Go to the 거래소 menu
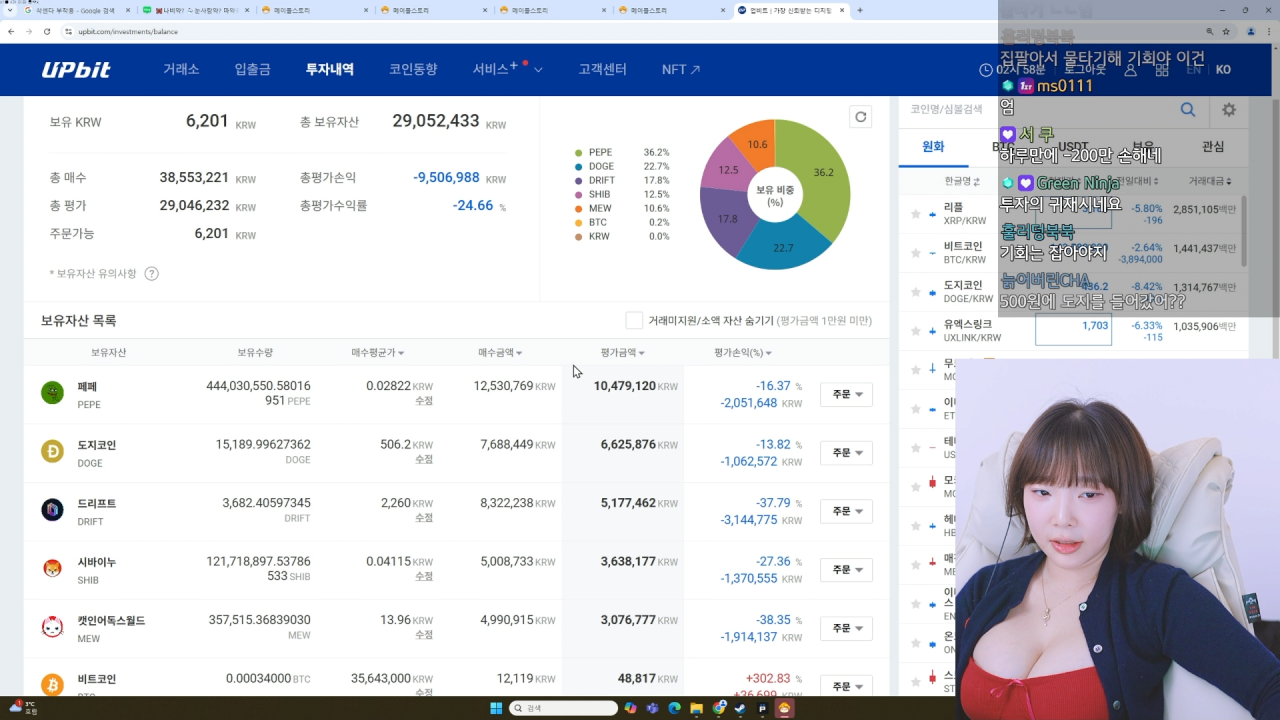Screen dimensions: 1280x720 tap(181, 70)
